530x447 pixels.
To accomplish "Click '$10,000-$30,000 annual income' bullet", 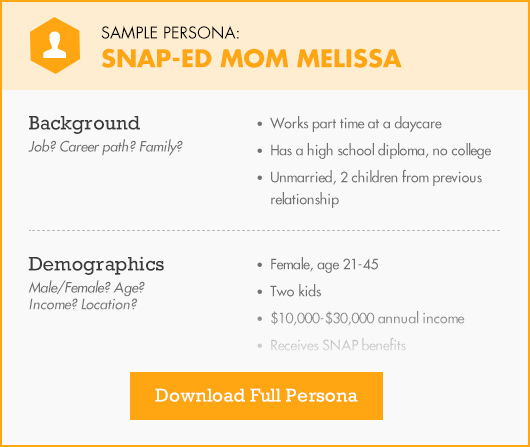I will [367, 319].
